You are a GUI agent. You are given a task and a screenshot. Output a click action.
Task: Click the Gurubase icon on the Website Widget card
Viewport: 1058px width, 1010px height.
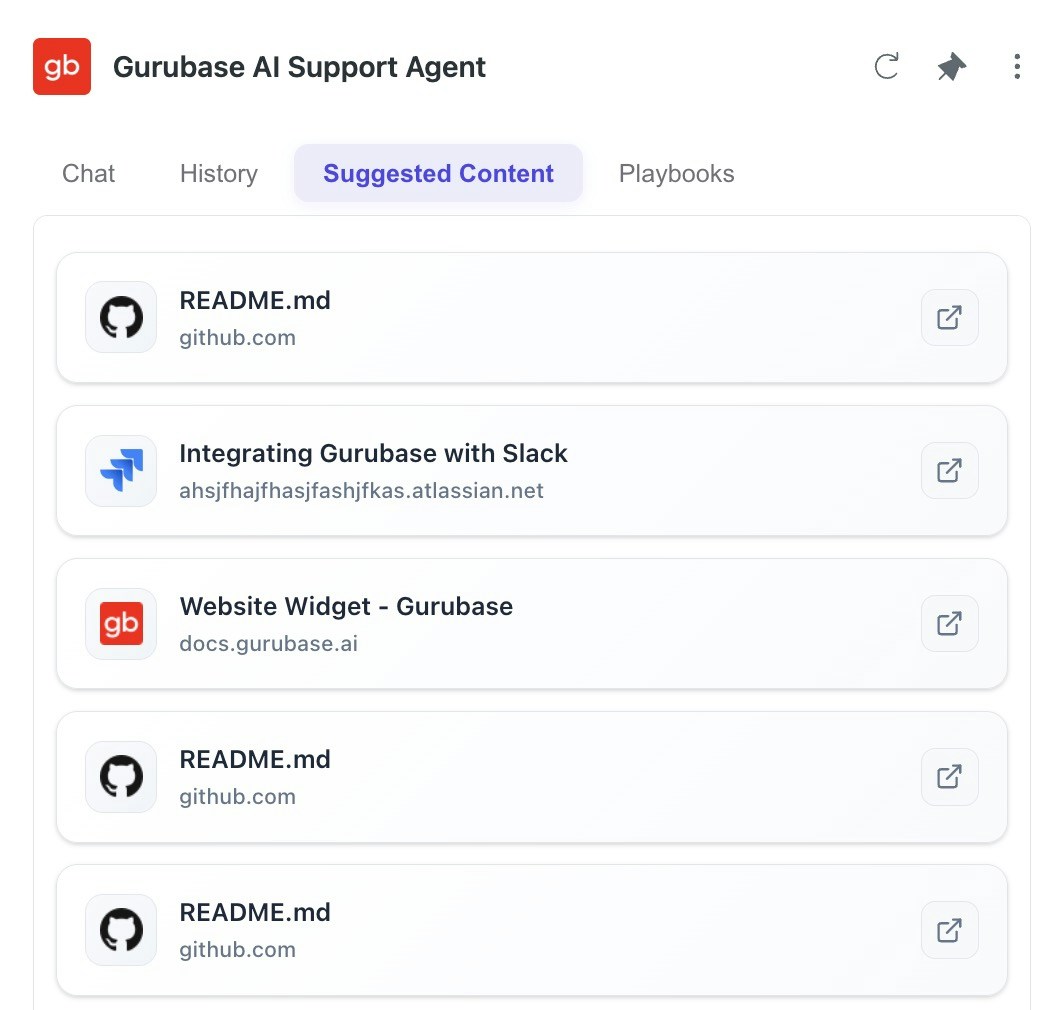tap(120, 623)
